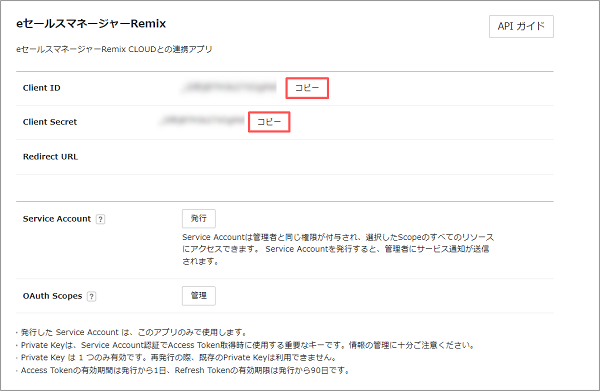This screenshot has height=391, width=600.
Task: Select the Service Account label
Action: [57, 219]
